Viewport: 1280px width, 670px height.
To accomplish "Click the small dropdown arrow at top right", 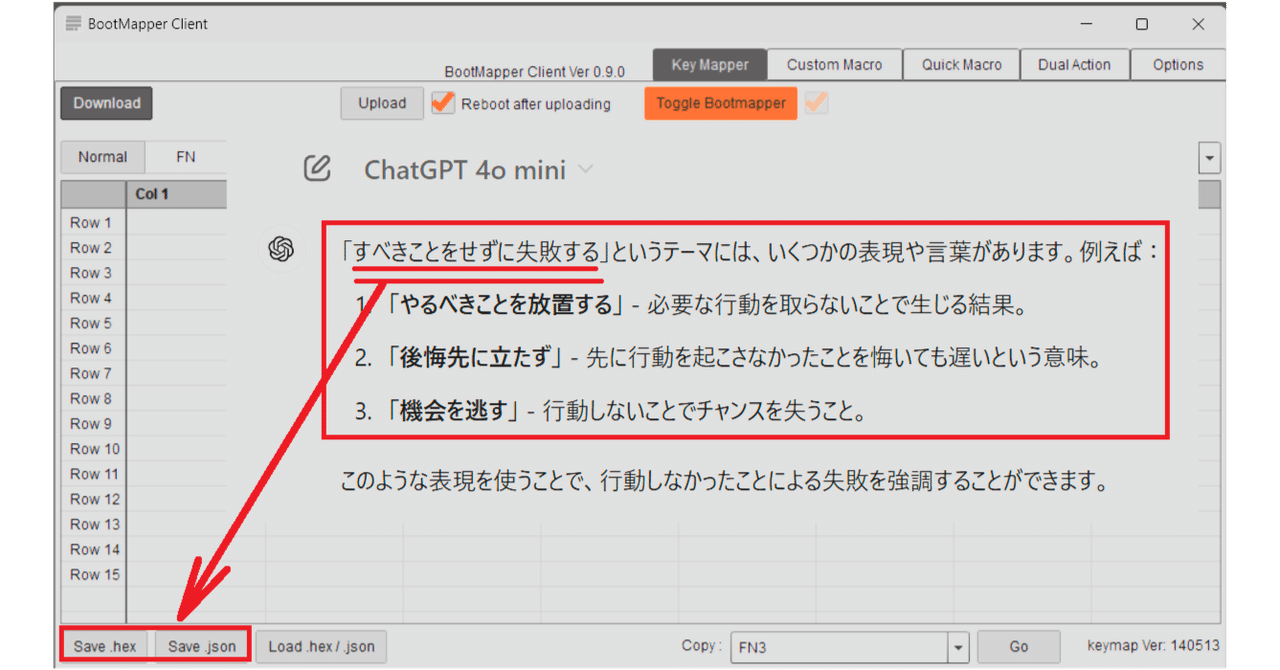I will [x=1209, y=157].
